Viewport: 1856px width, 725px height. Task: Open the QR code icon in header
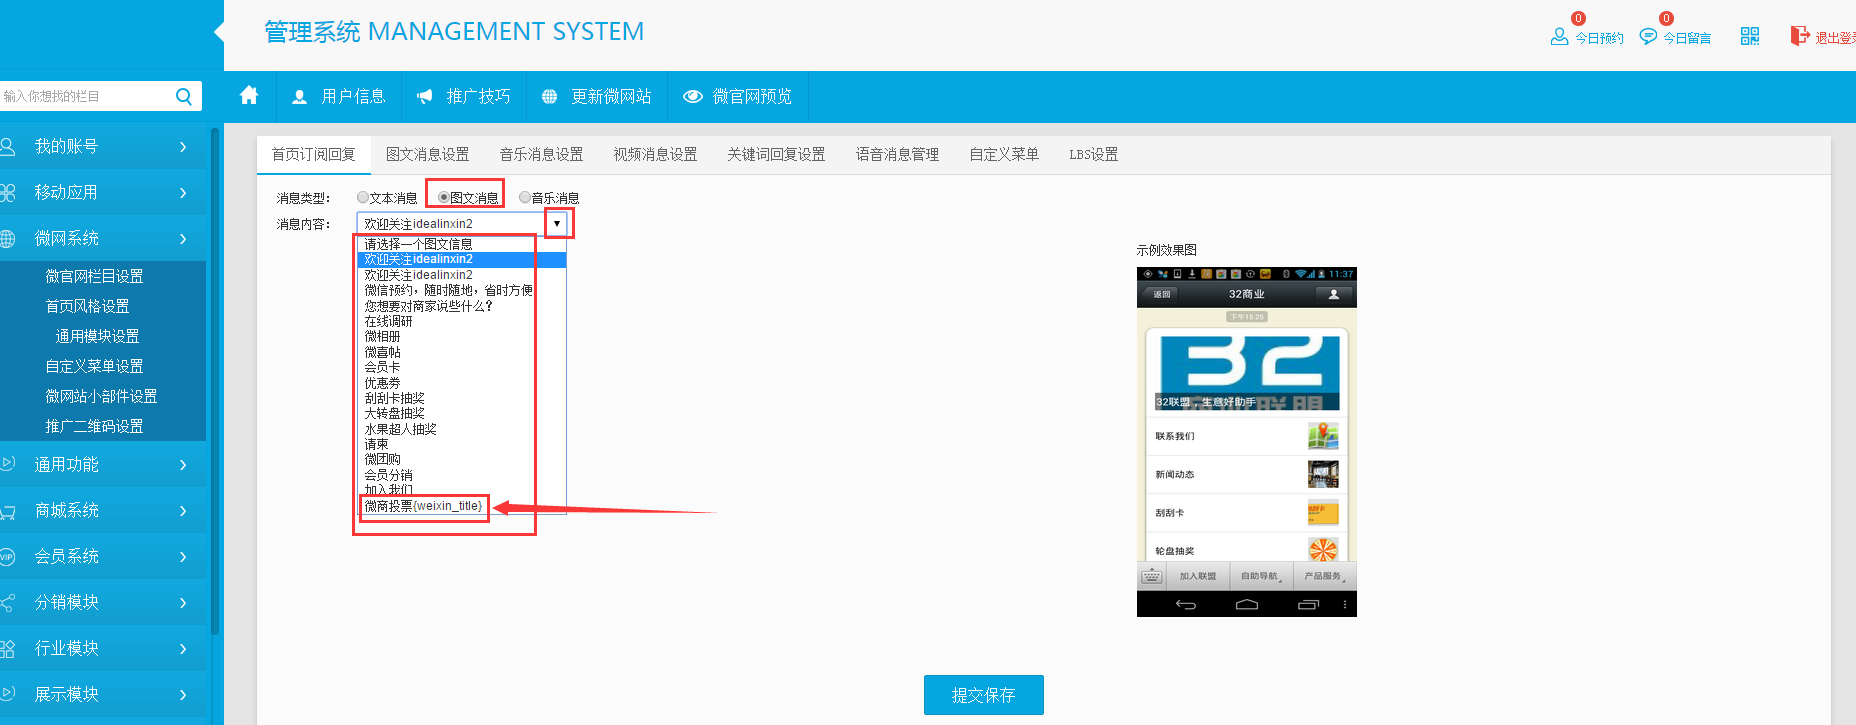1749,37
